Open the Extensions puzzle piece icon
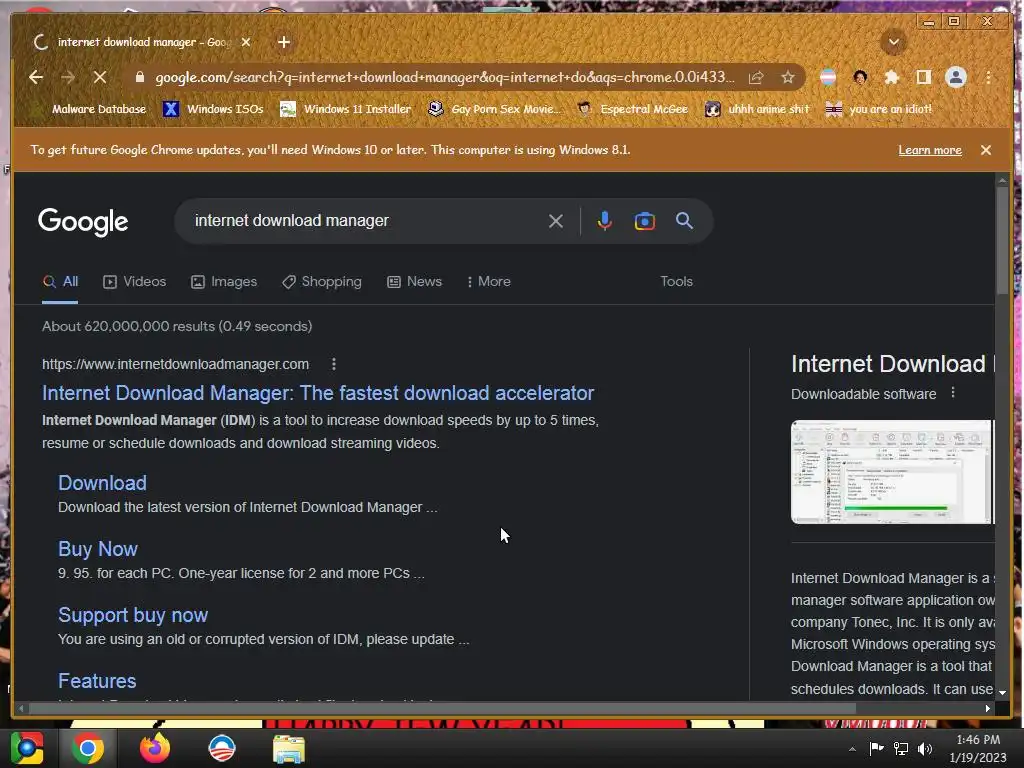1024x768 pixels. tap(891, 77)
